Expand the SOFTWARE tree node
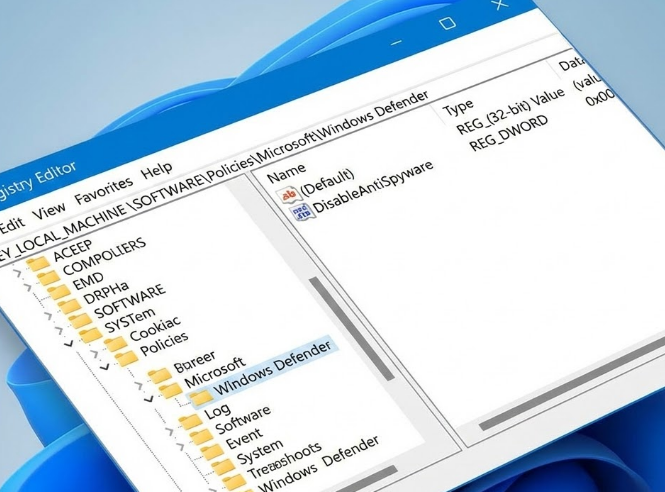The image size is (665, 492). click(x=59, y=330)
